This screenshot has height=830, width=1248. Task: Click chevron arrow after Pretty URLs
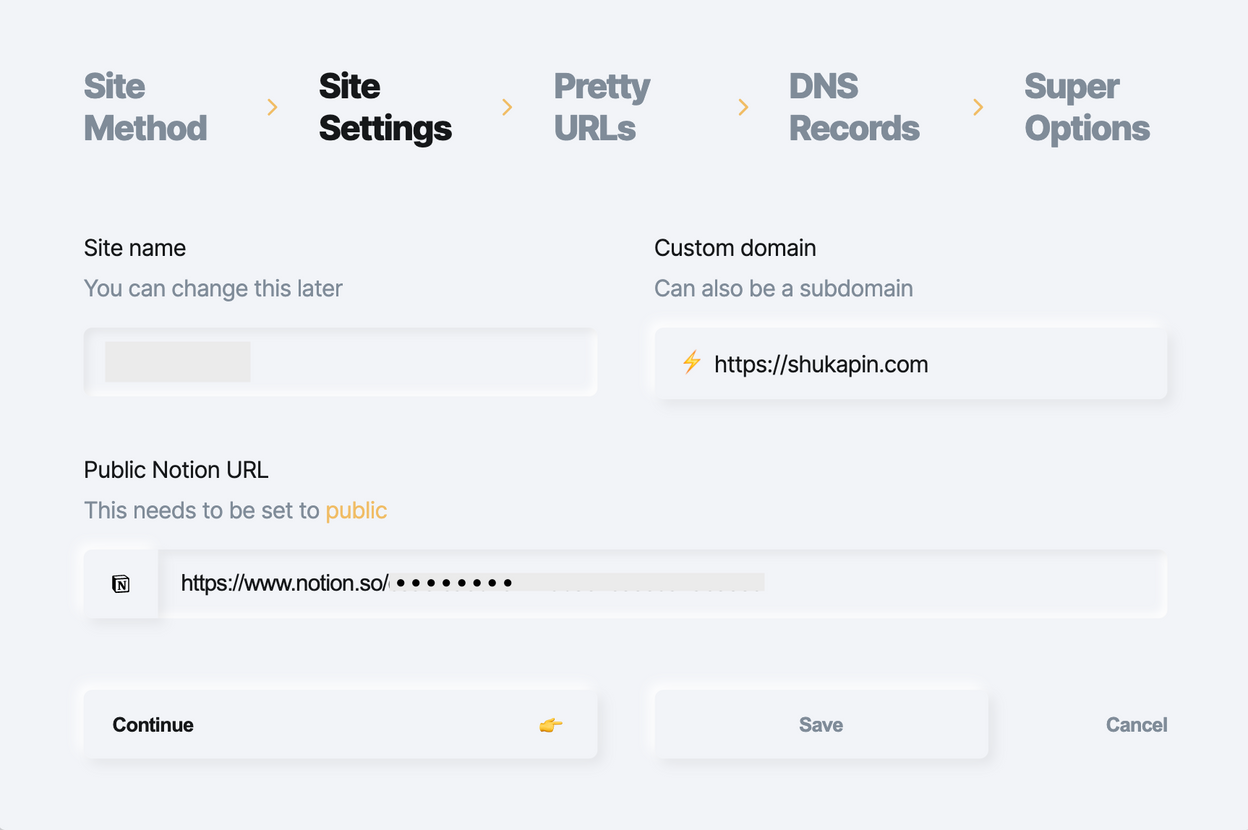tap(743, 107)
